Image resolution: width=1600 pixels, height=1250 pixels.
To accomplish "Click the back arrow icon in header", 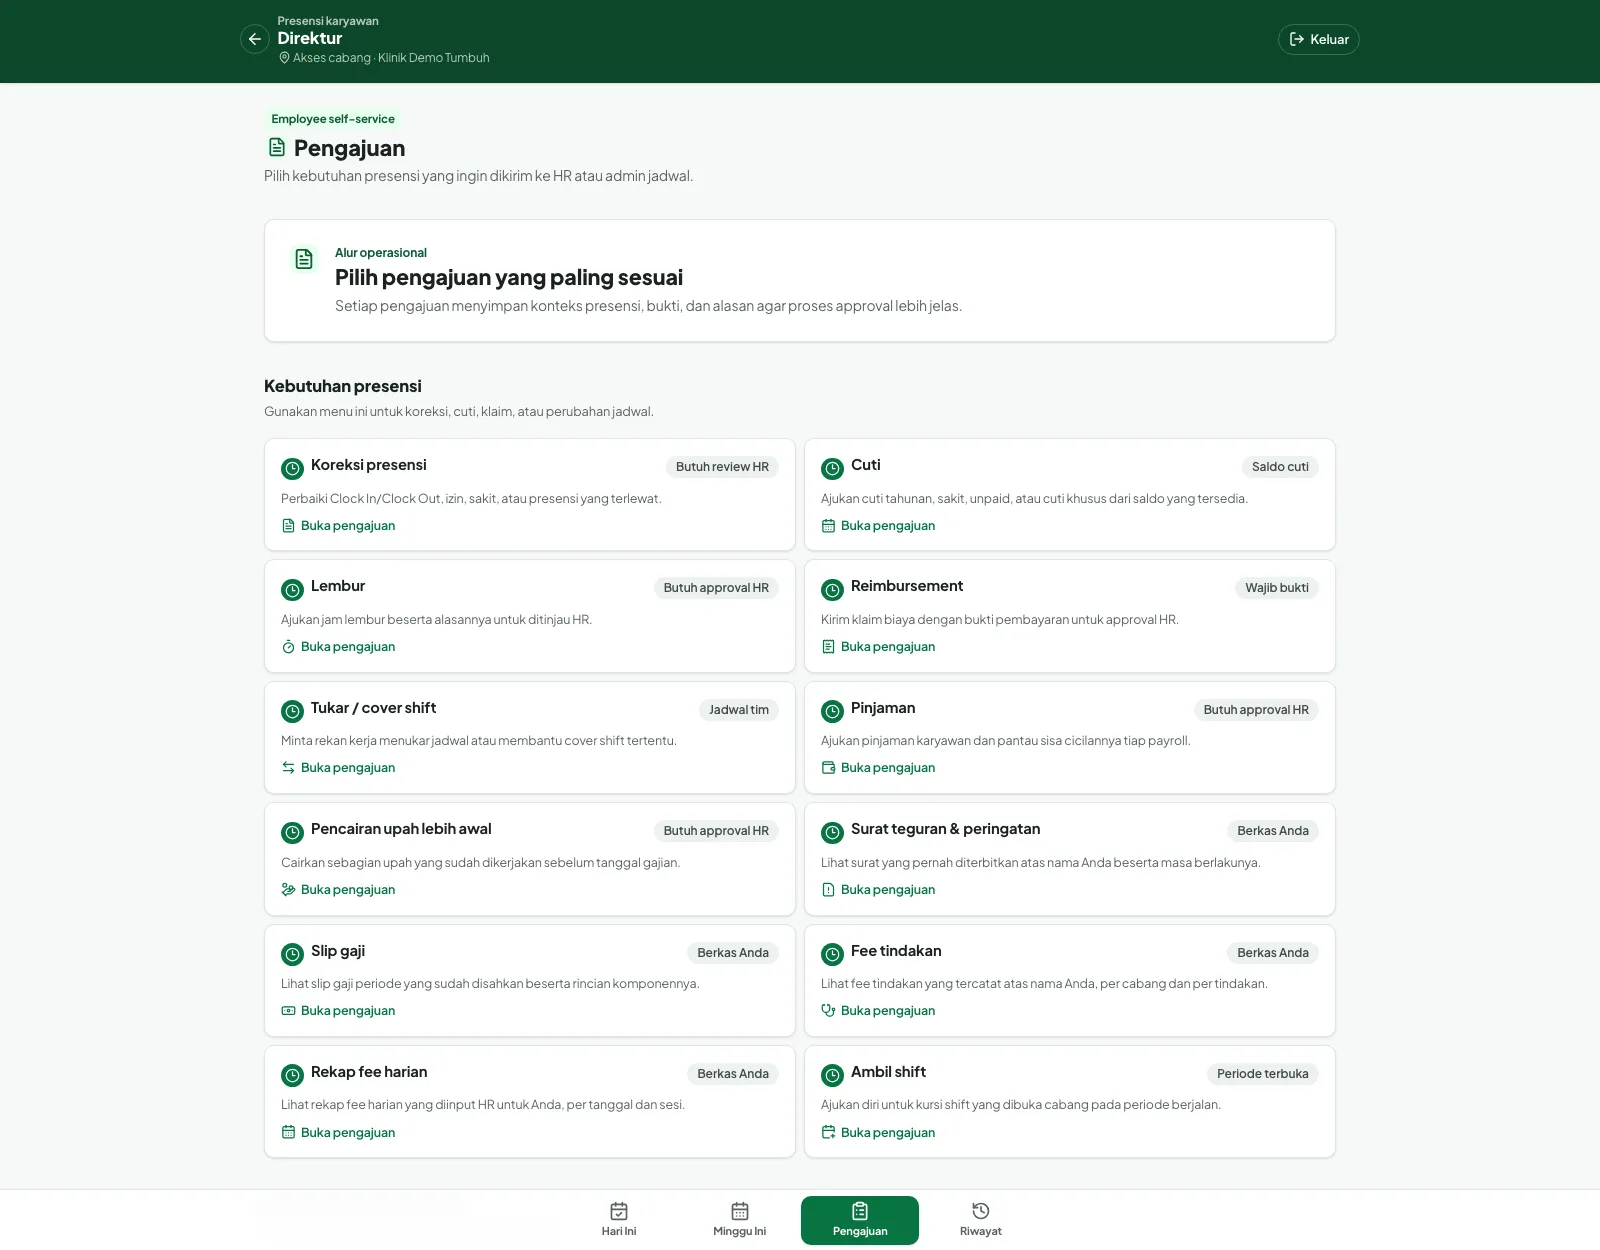I will click(255, 39).
